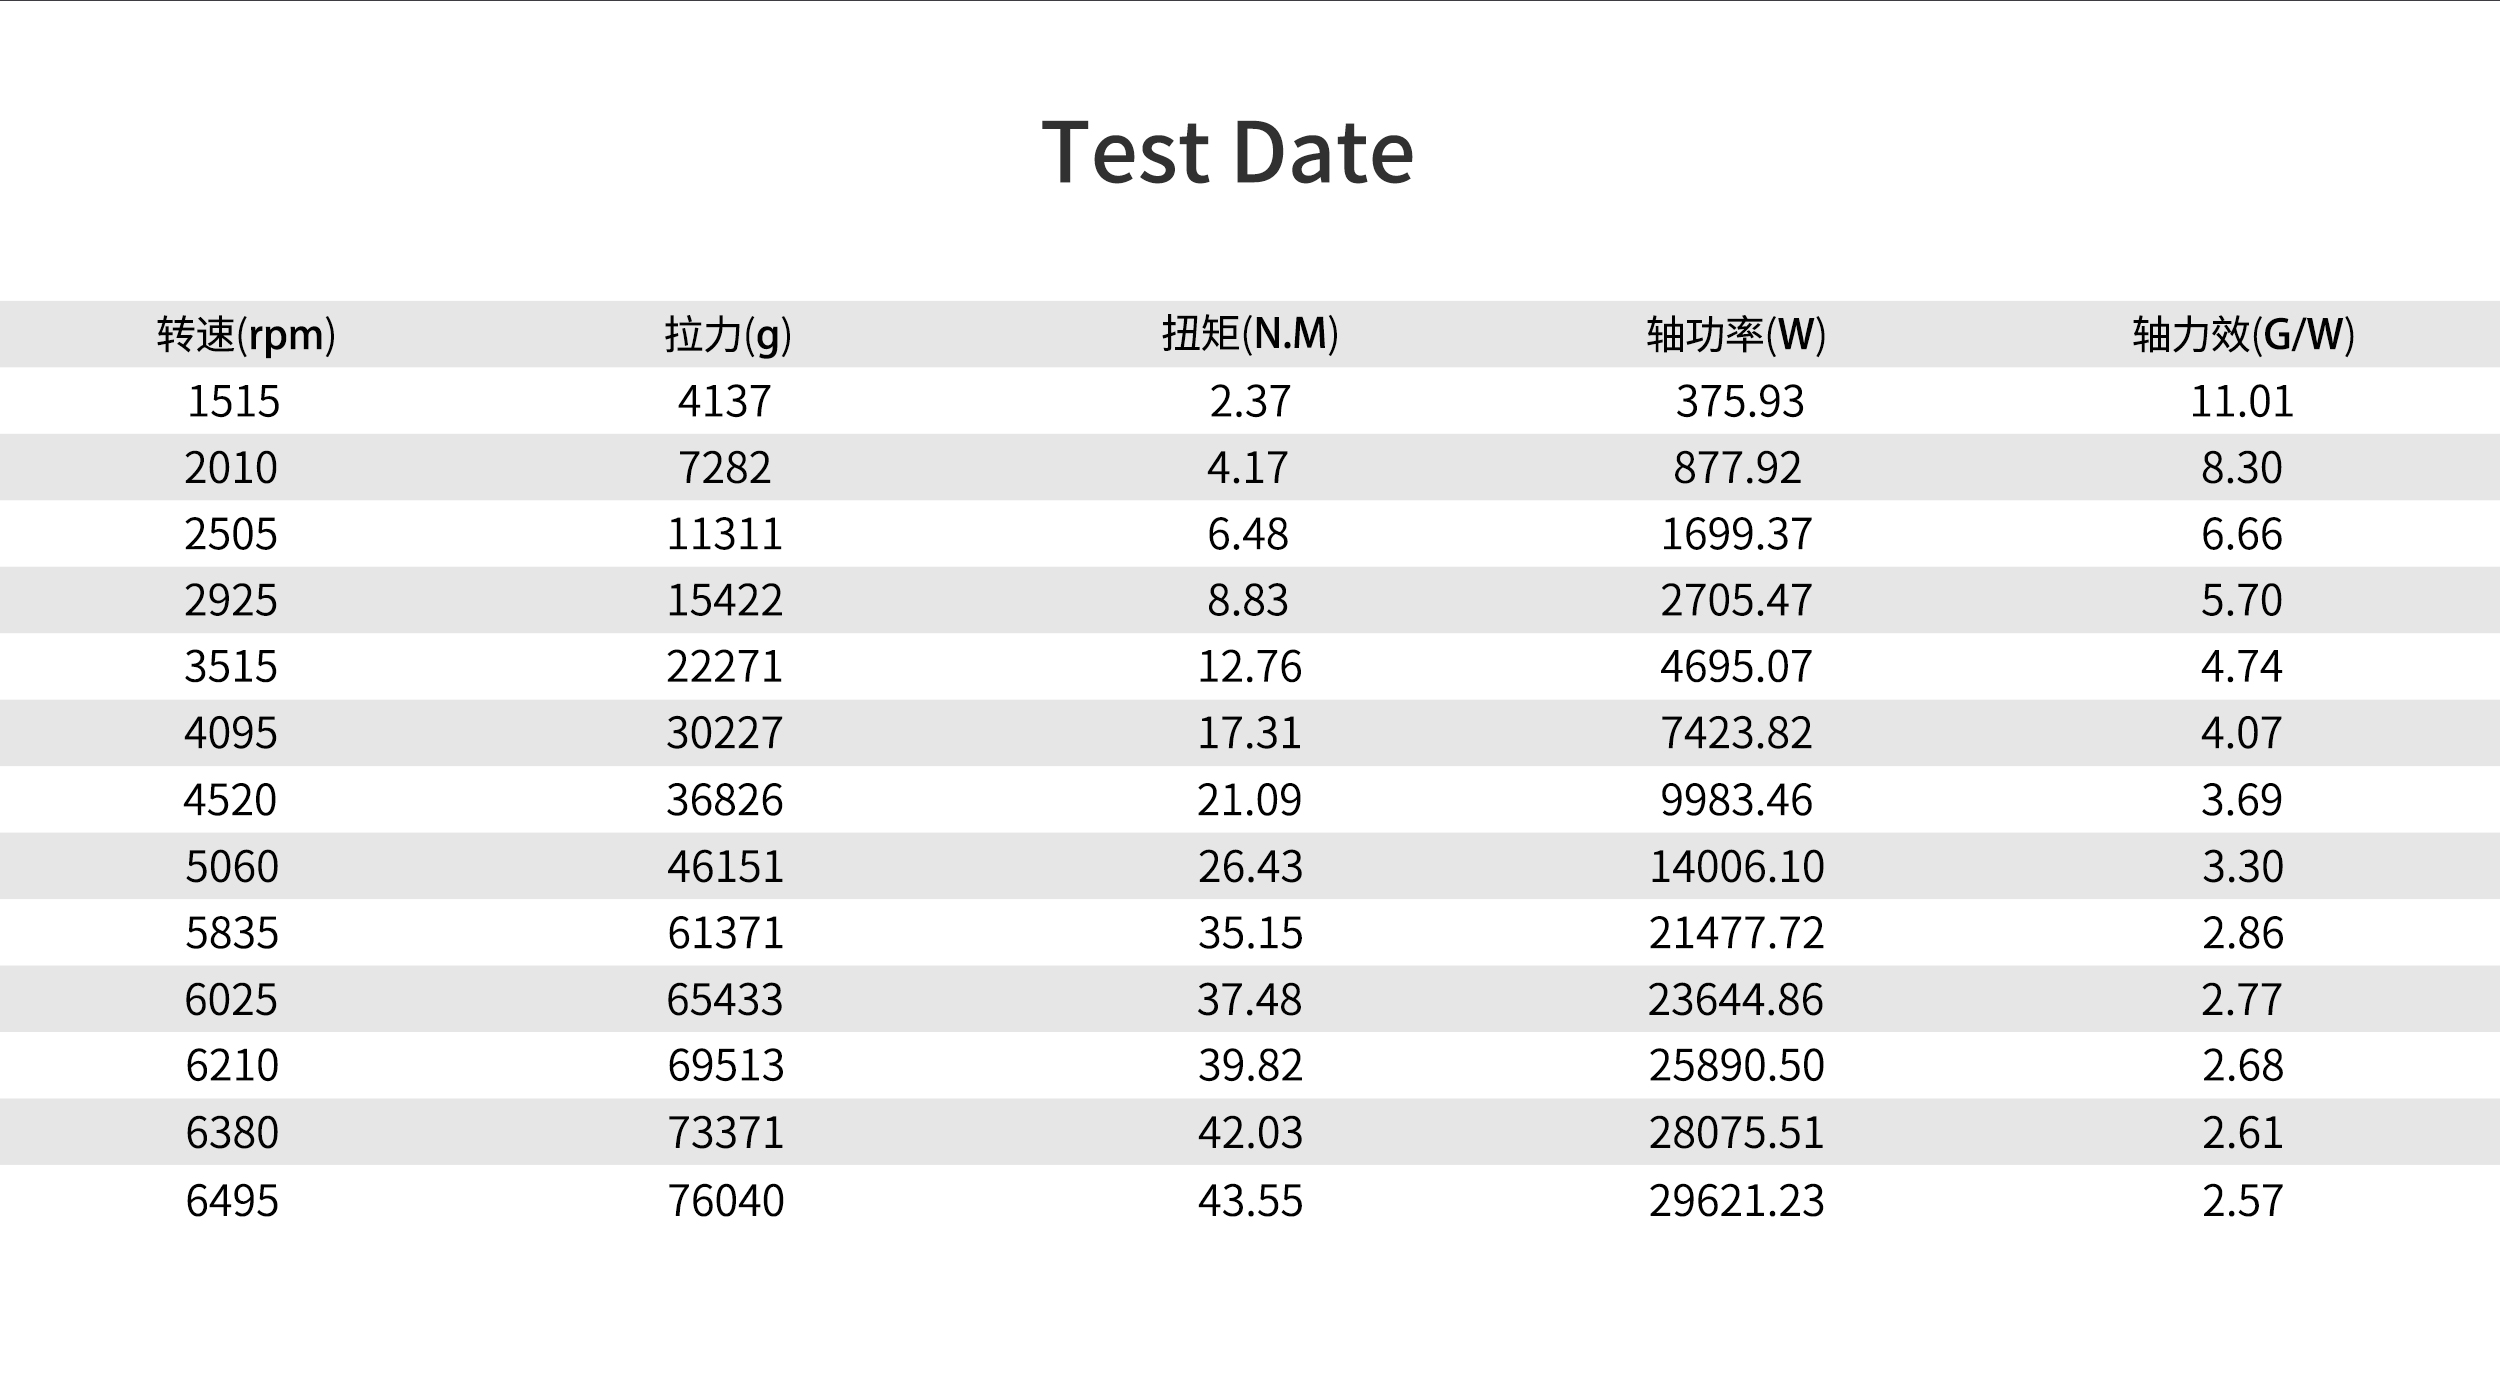This screenshot has width=2500, height=1382.
Task: Click the 扭矩(N.M) column header
Action: point(1250,334)
